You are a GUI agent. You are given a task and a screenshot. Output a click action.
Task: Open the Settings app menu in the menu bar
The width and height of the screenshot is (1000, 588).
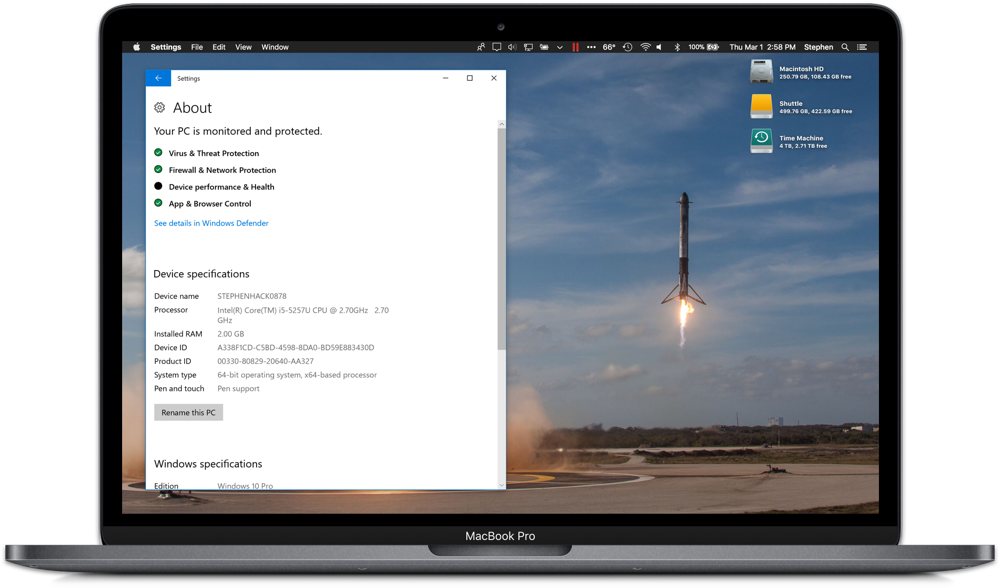click(166, 47)
